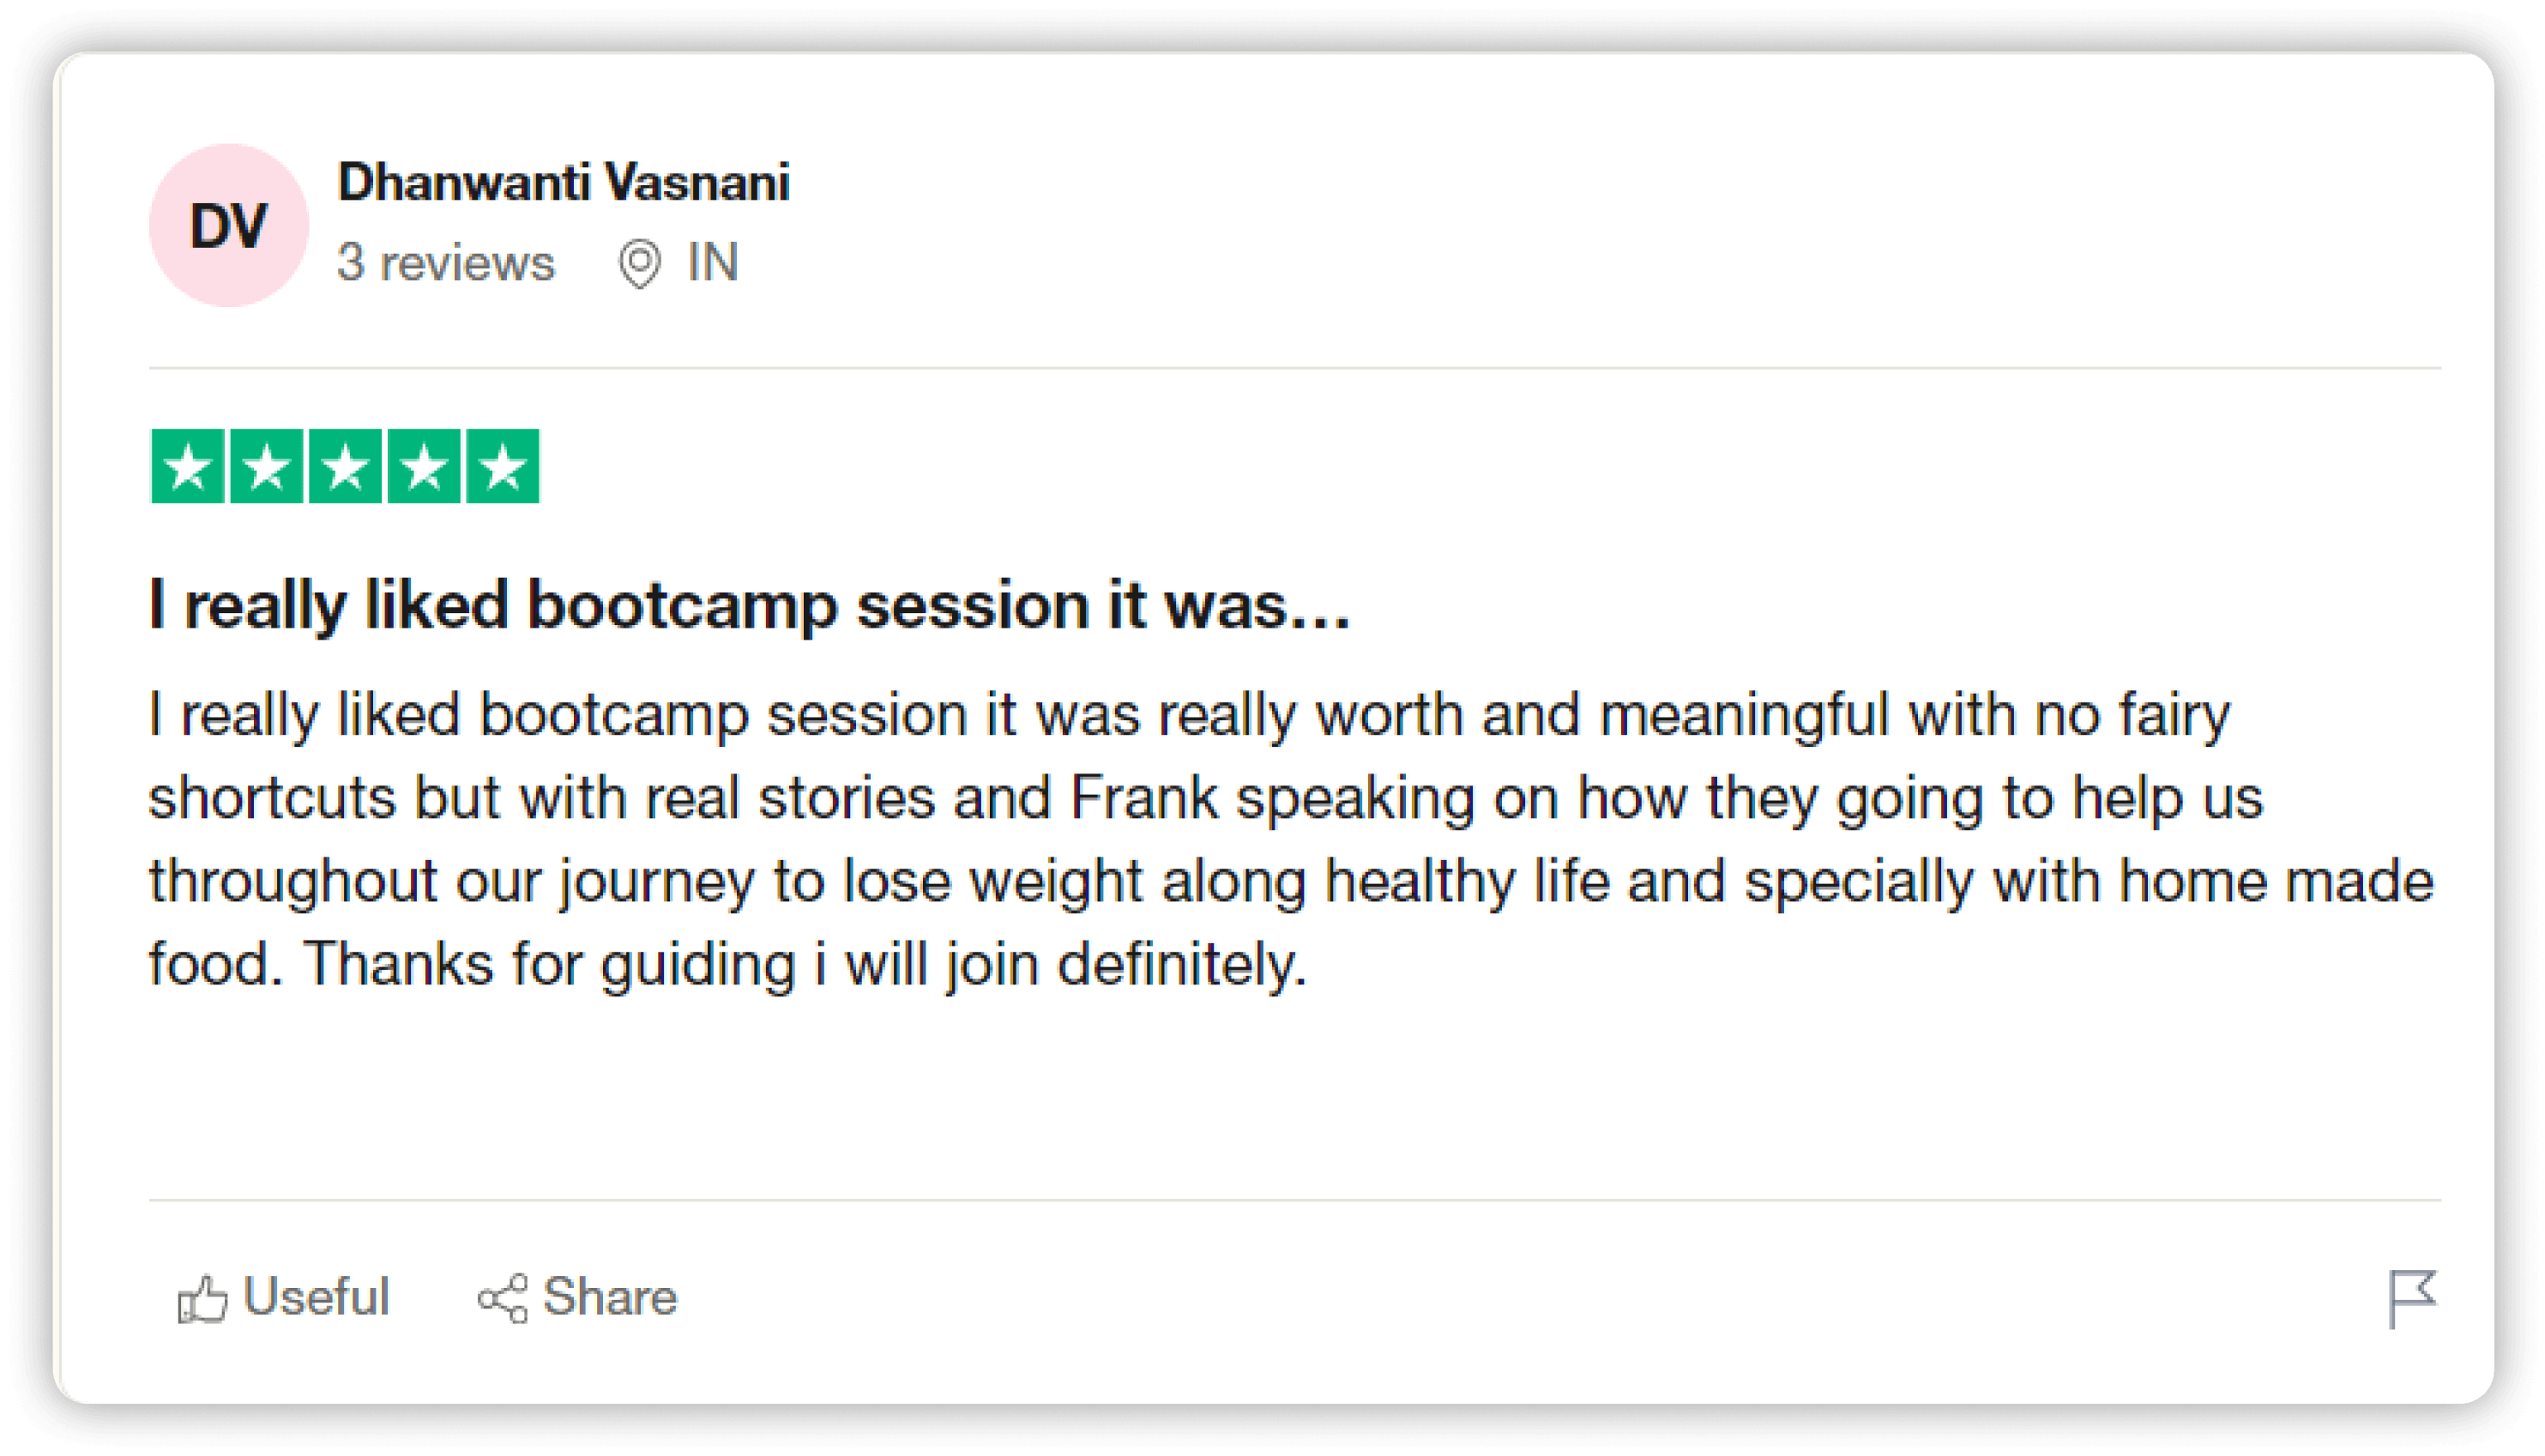Select the third green rating star
The height and width of the screenshot is (1456, 2545).
point(345,467)
